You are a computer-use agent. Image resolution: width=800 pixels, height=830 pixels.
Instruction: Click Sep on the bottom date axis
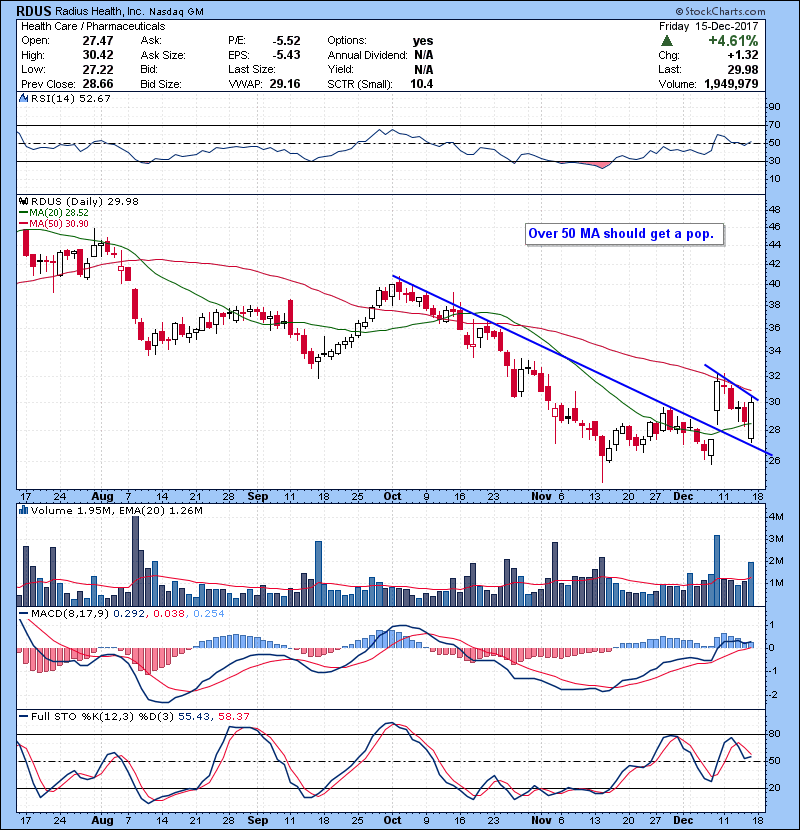click(258, 820)
